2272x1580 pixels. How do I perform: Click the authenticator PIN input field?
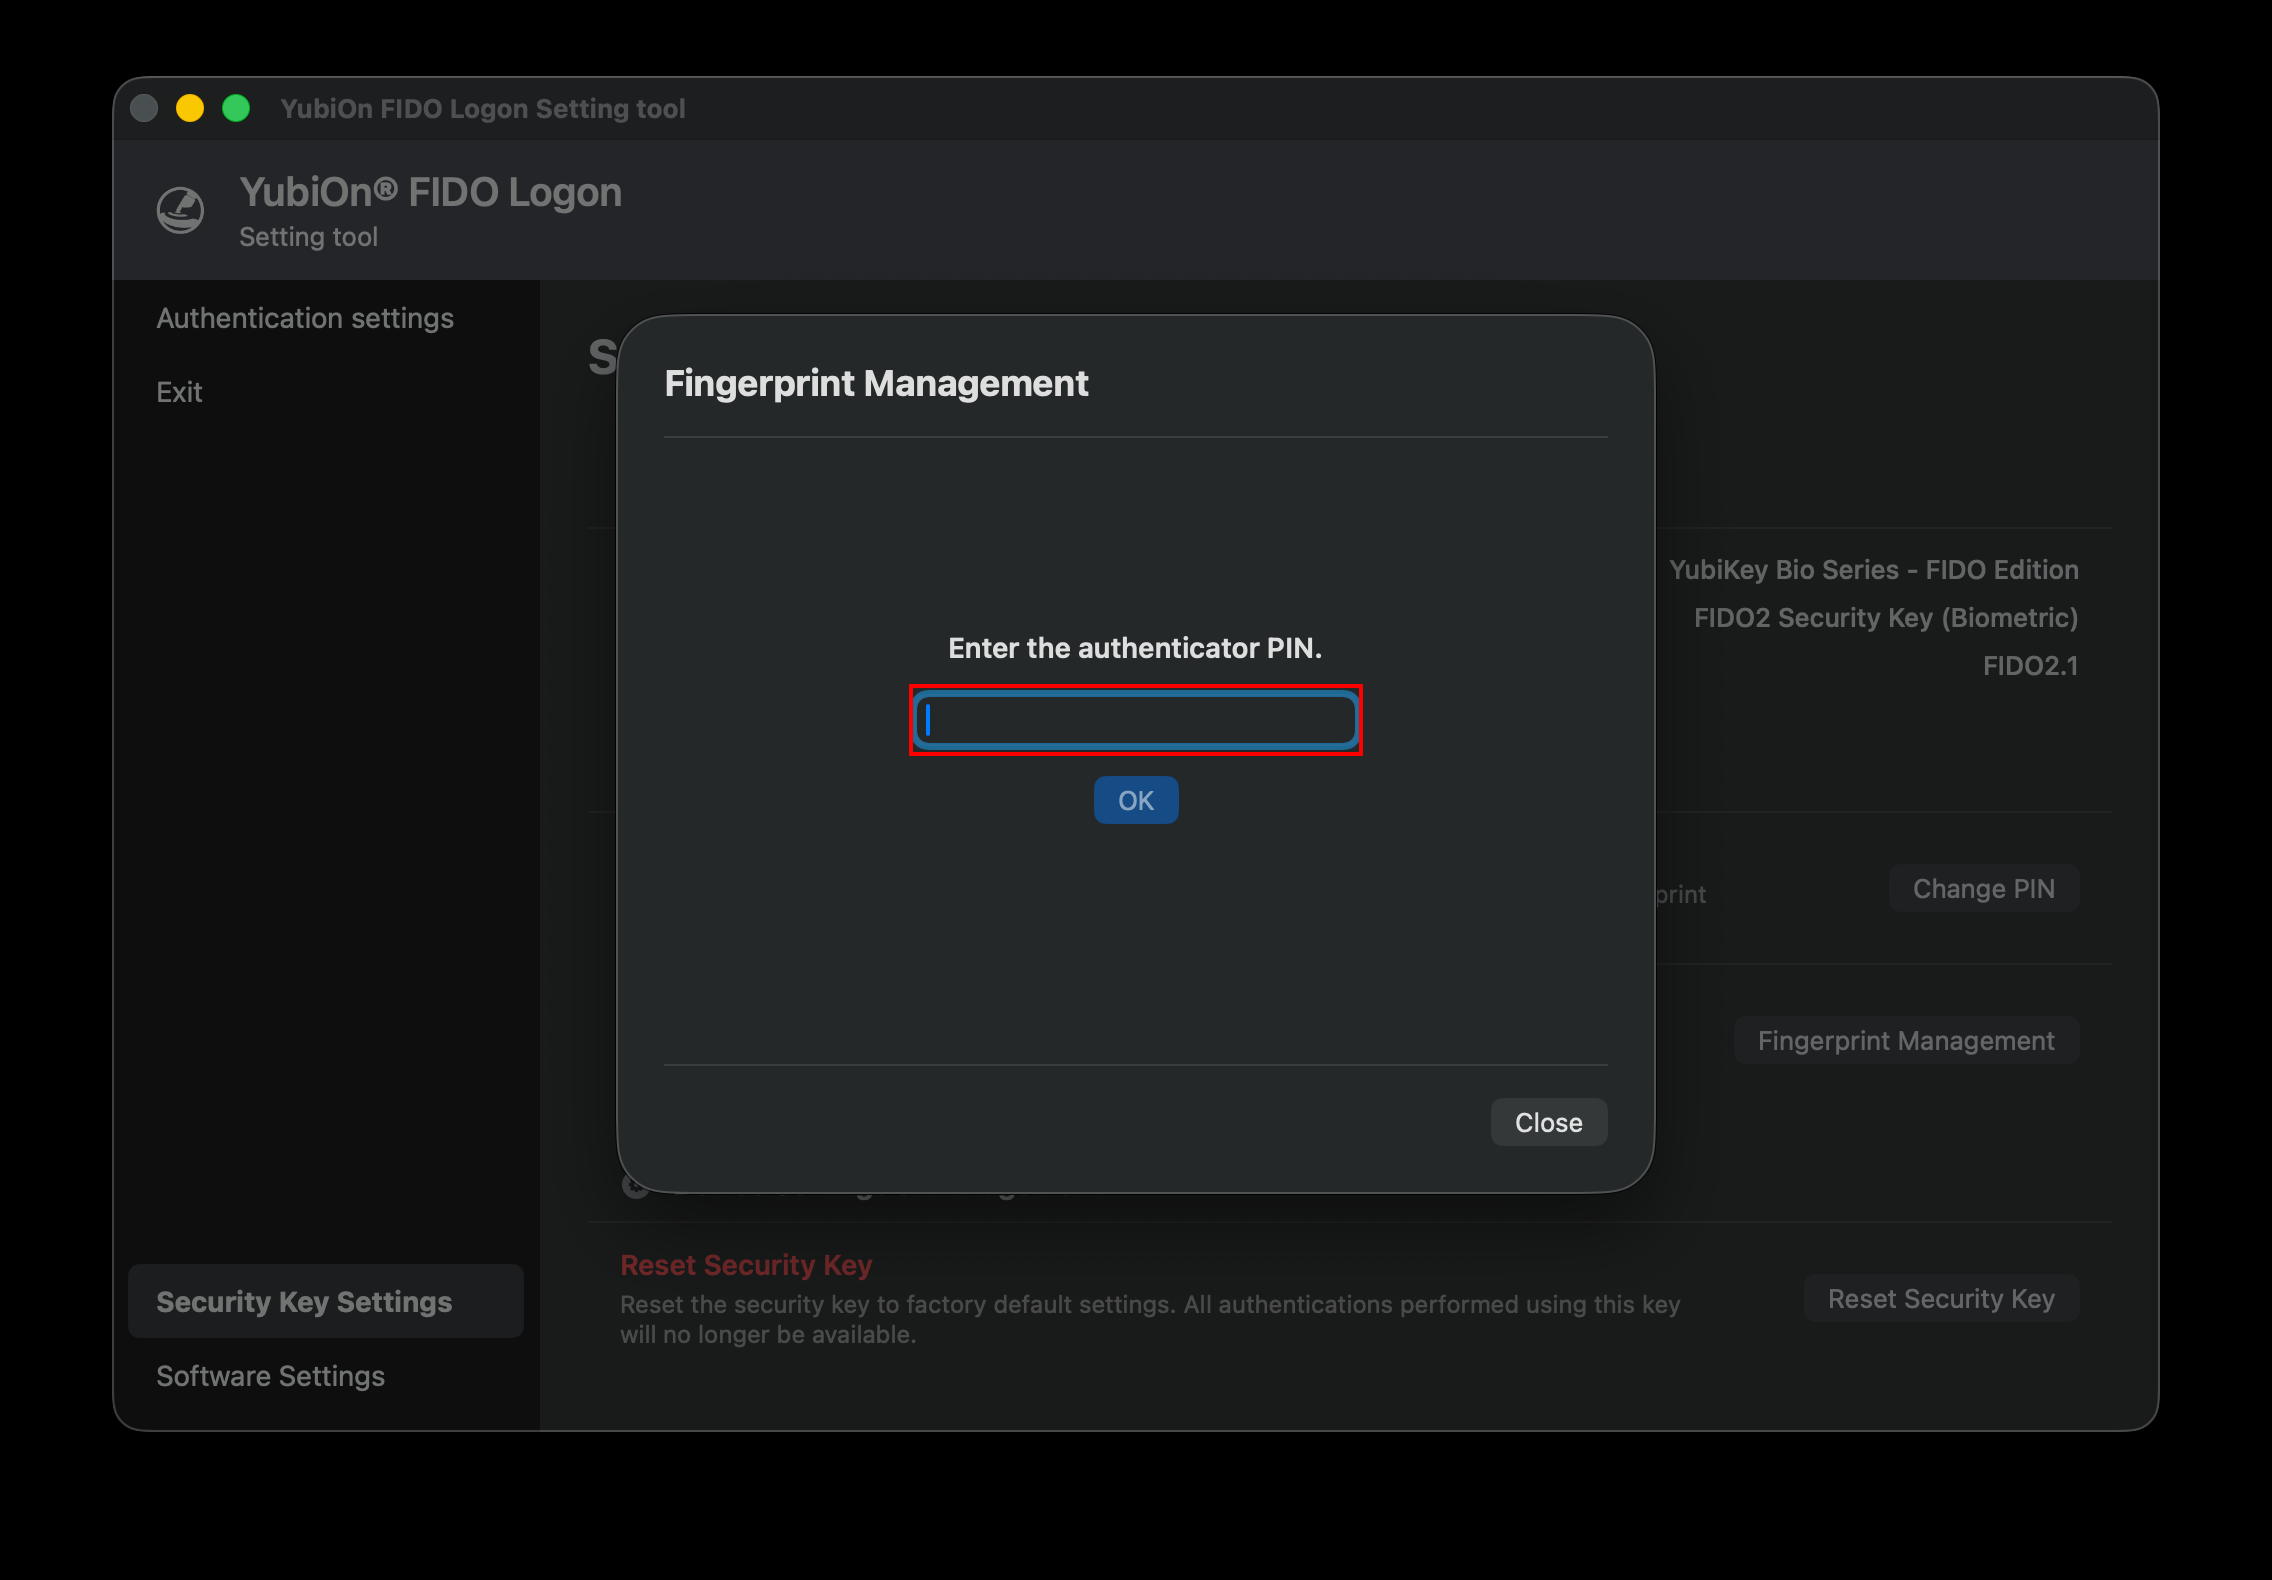tap(1136, 720)
